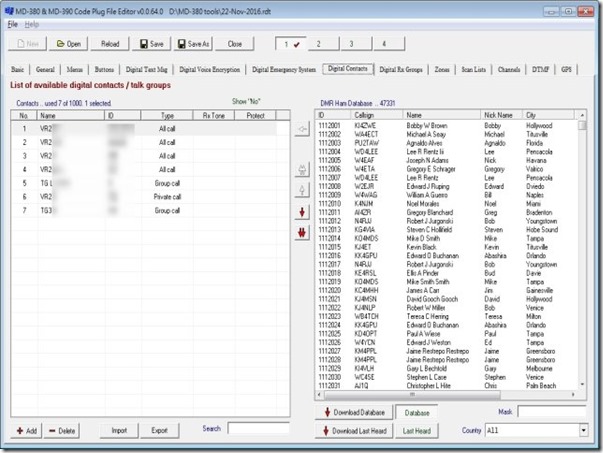Switch to the Basic tab

(17, 70)
